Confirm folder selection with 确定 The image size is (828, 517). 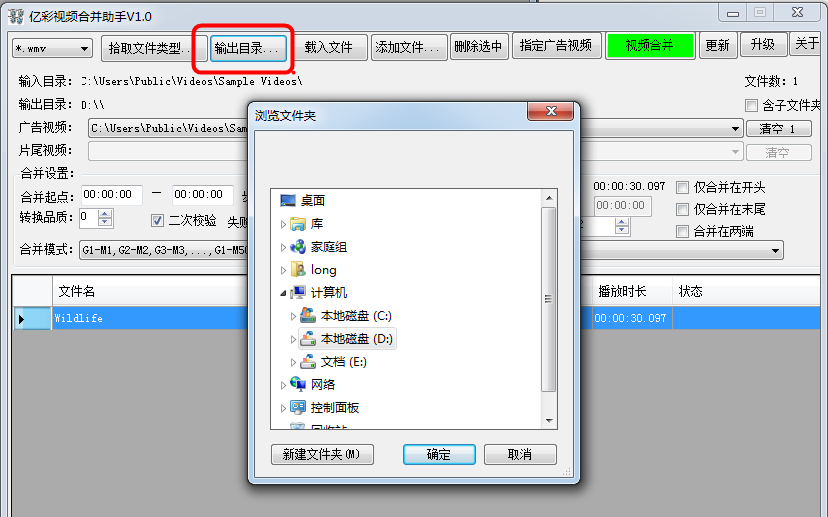pyautogui.click(x=439, y=455)
